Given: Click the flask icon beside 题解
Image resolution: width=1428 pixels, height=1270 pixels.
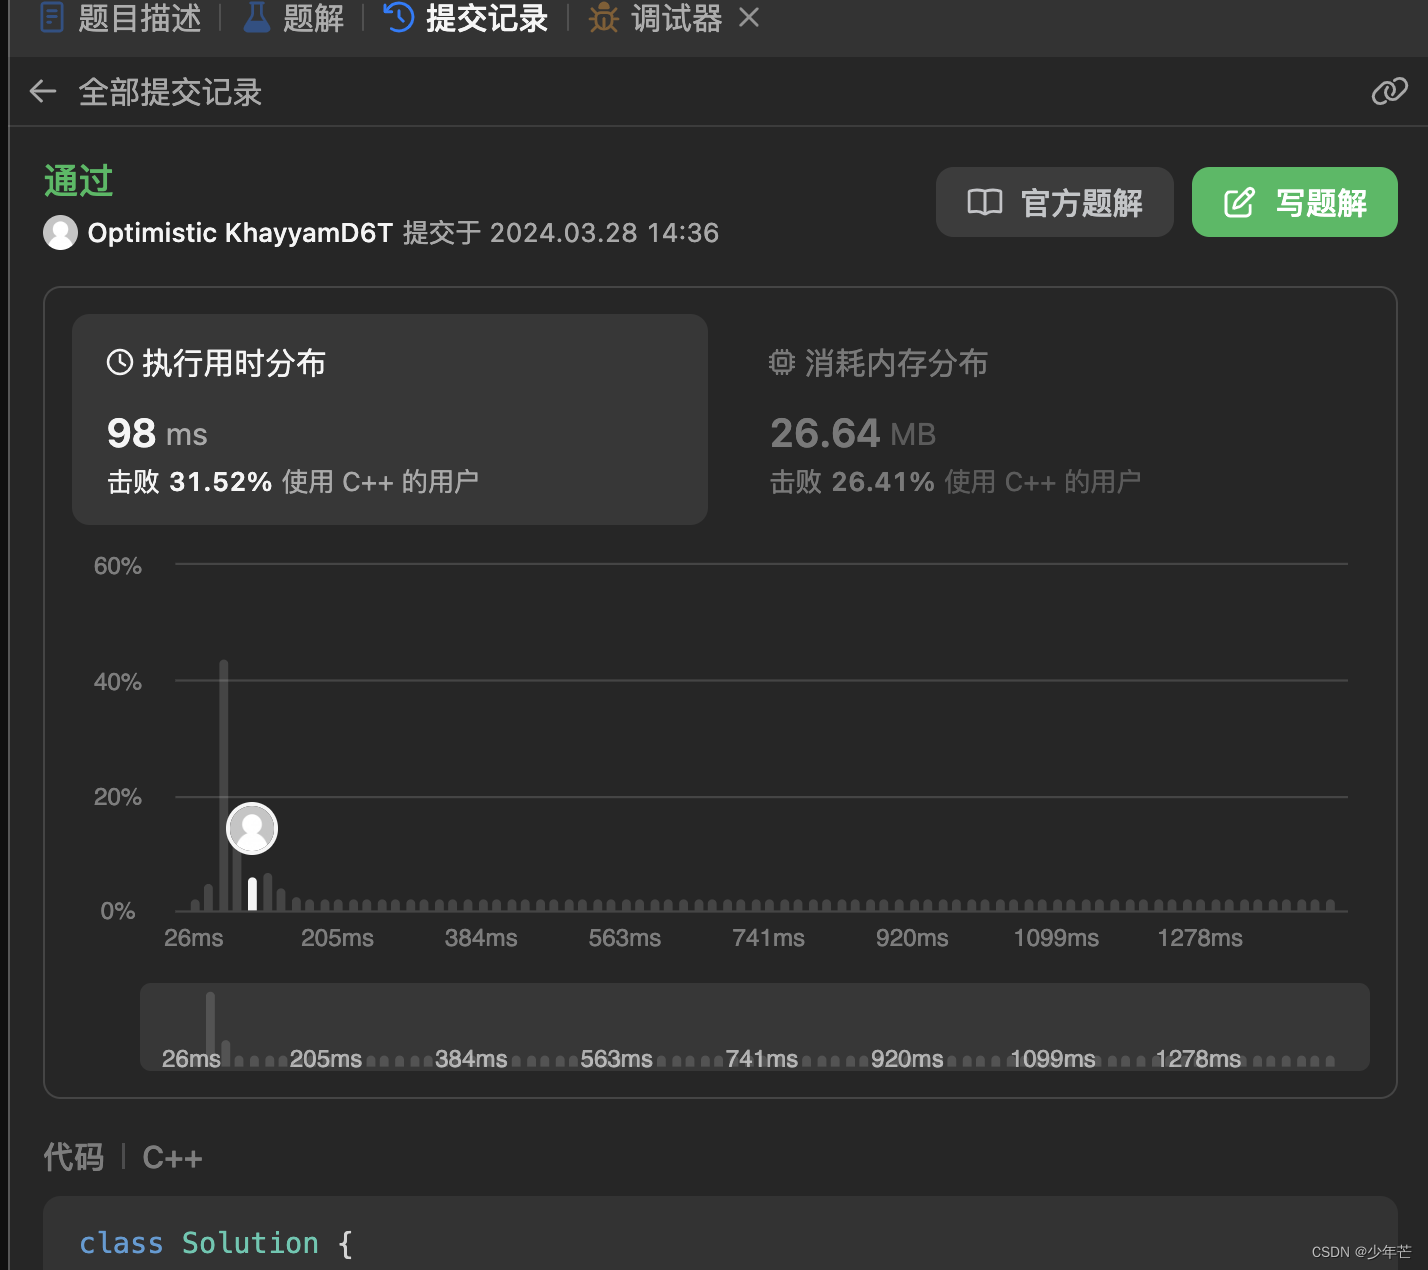Looking at the screenshot, I should click(x=257, y=17).
